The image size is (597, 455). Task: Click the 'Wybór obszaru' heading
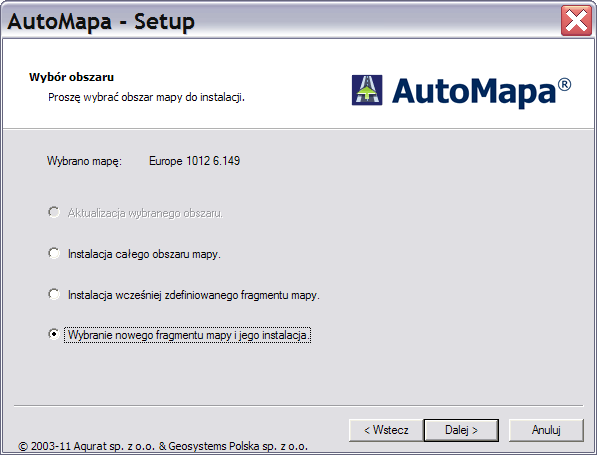72,77
